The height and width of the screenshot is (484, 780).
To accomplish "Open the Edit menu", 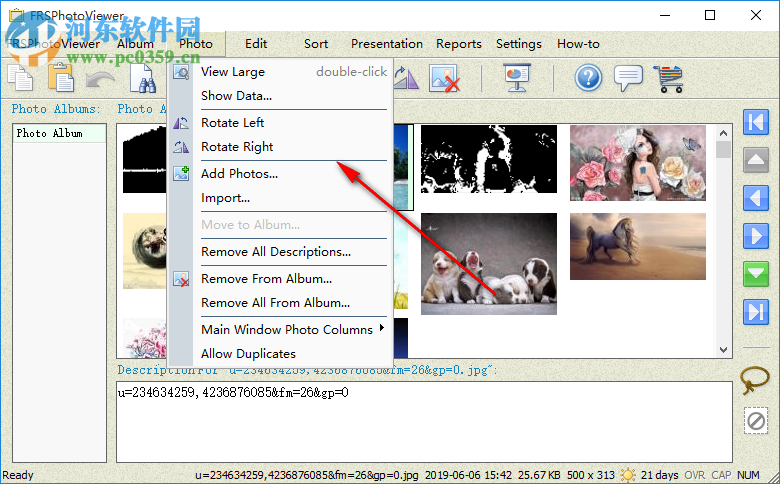I will pos(256,44).
